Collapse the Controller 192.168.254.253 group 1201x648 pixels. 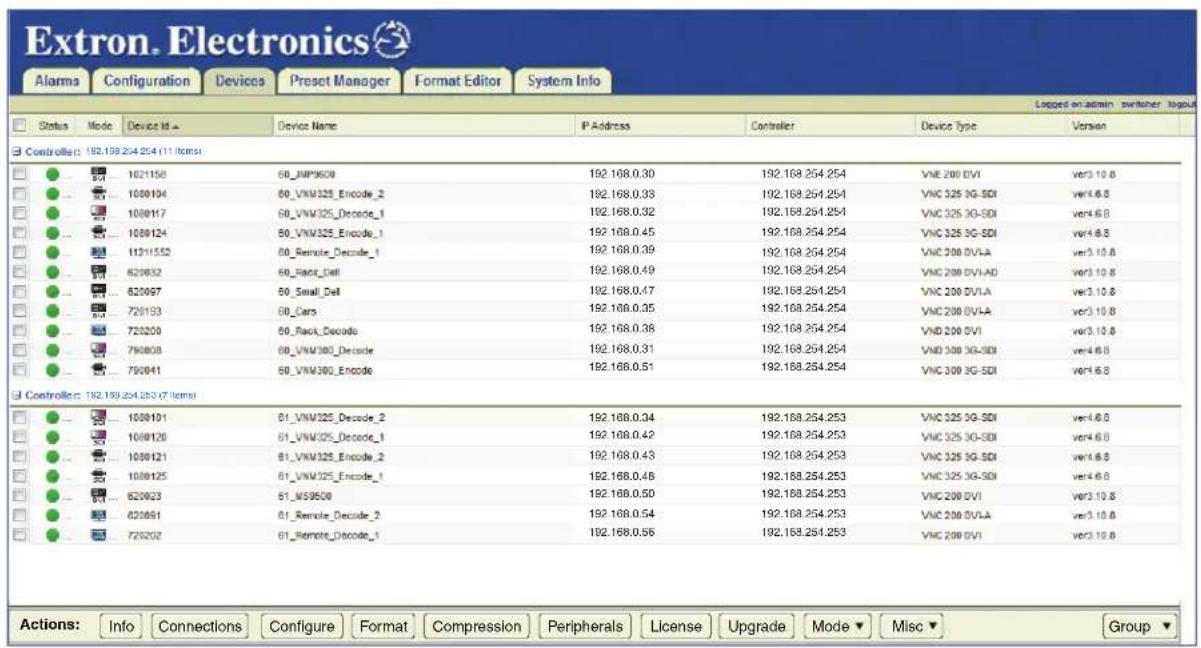tap(16, 394)
